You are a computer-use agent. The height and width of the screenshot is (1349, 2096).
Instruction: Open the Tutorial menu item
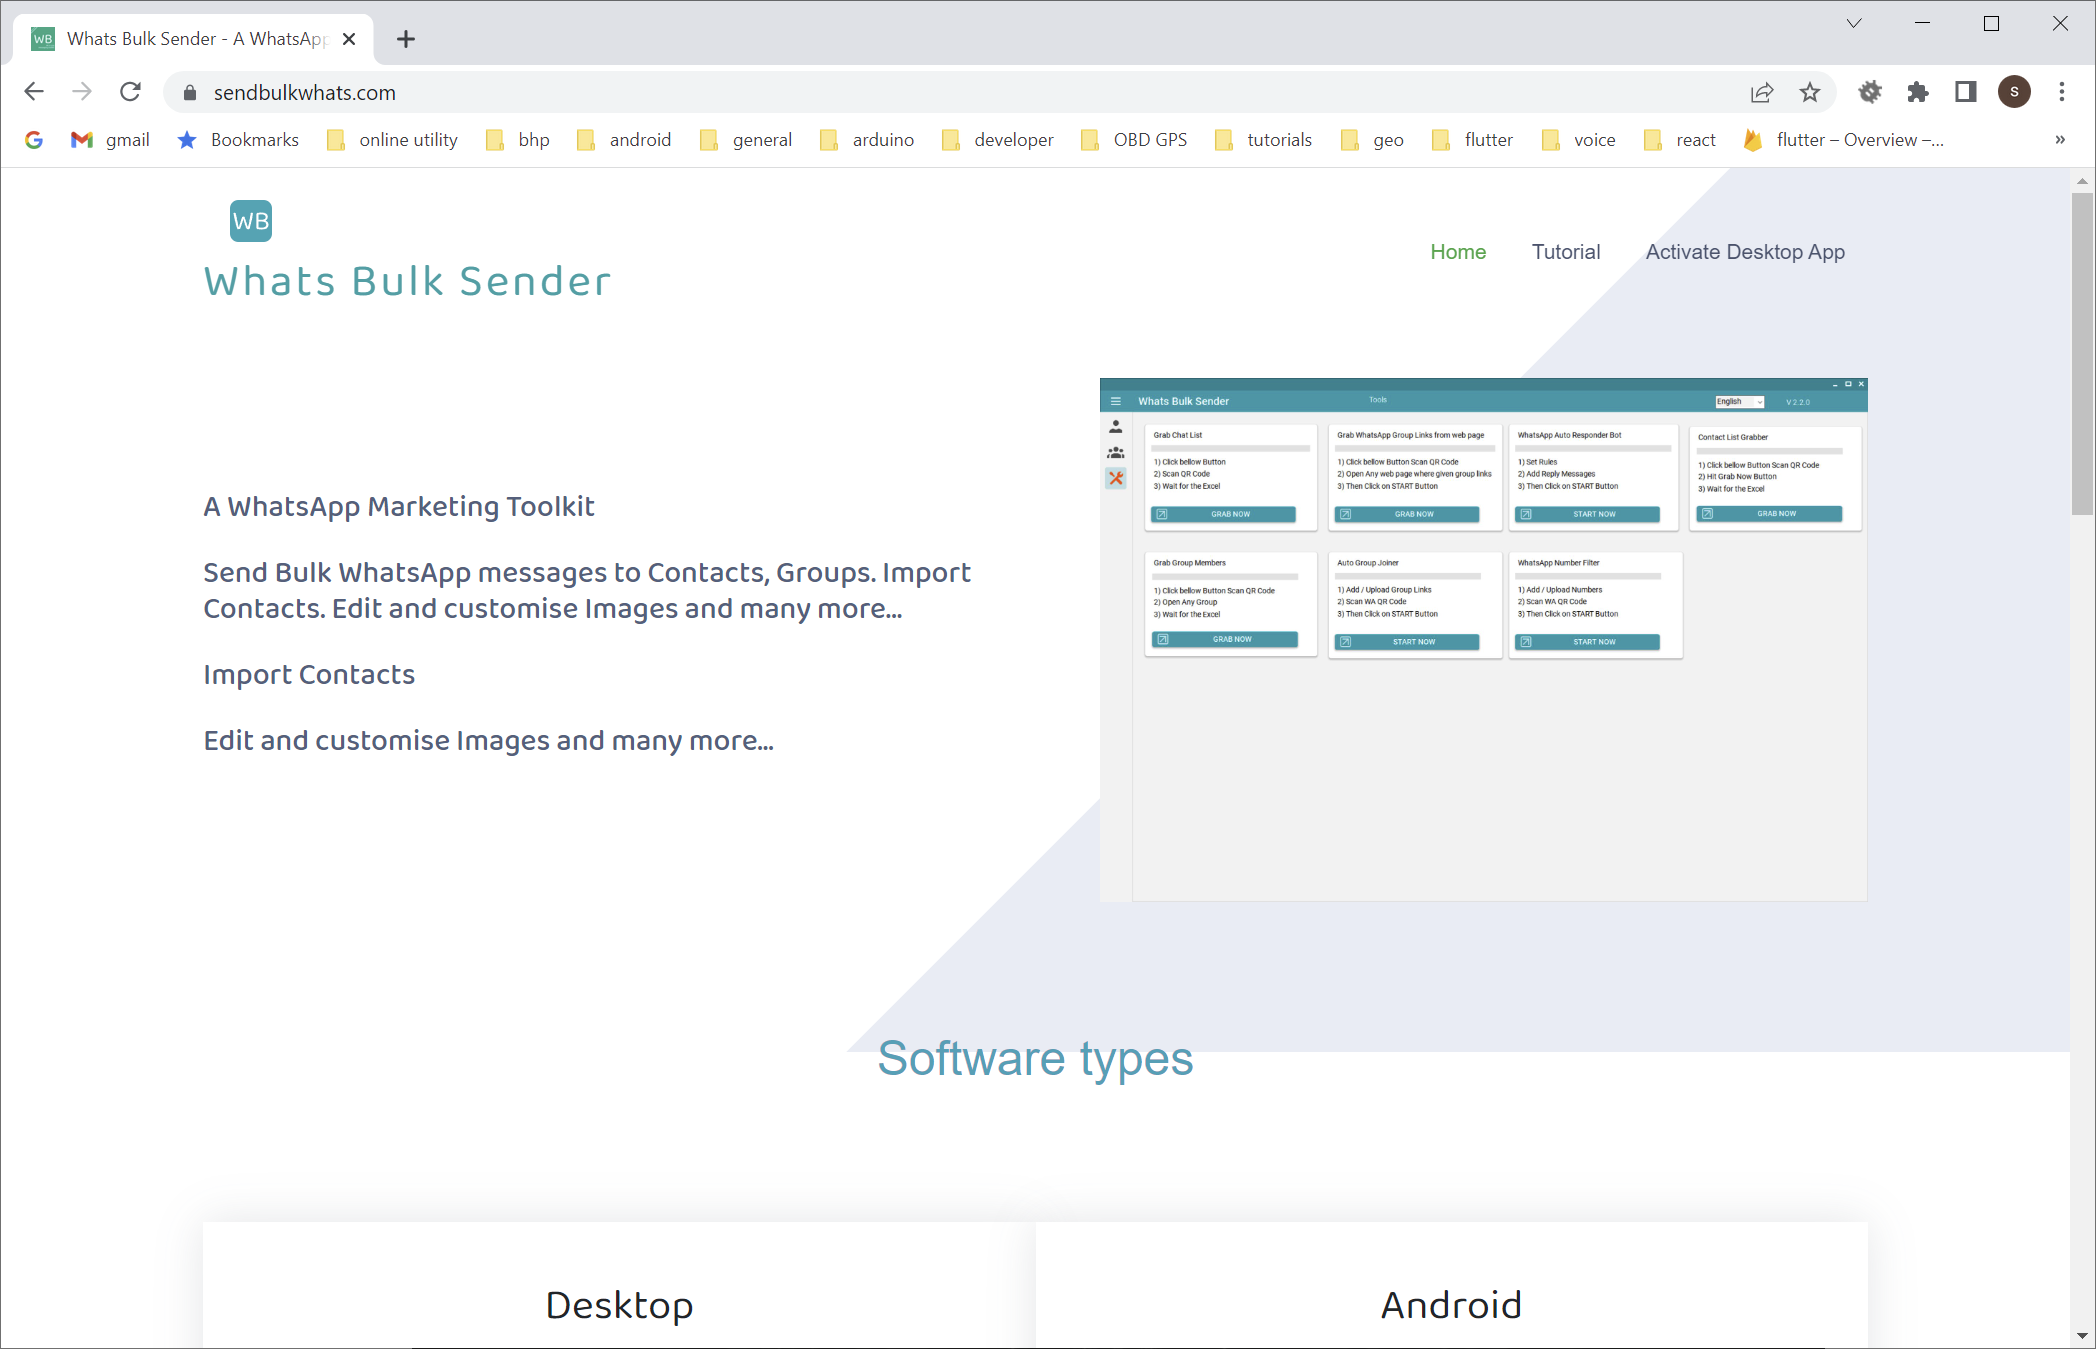click(x=1565, y=252)
